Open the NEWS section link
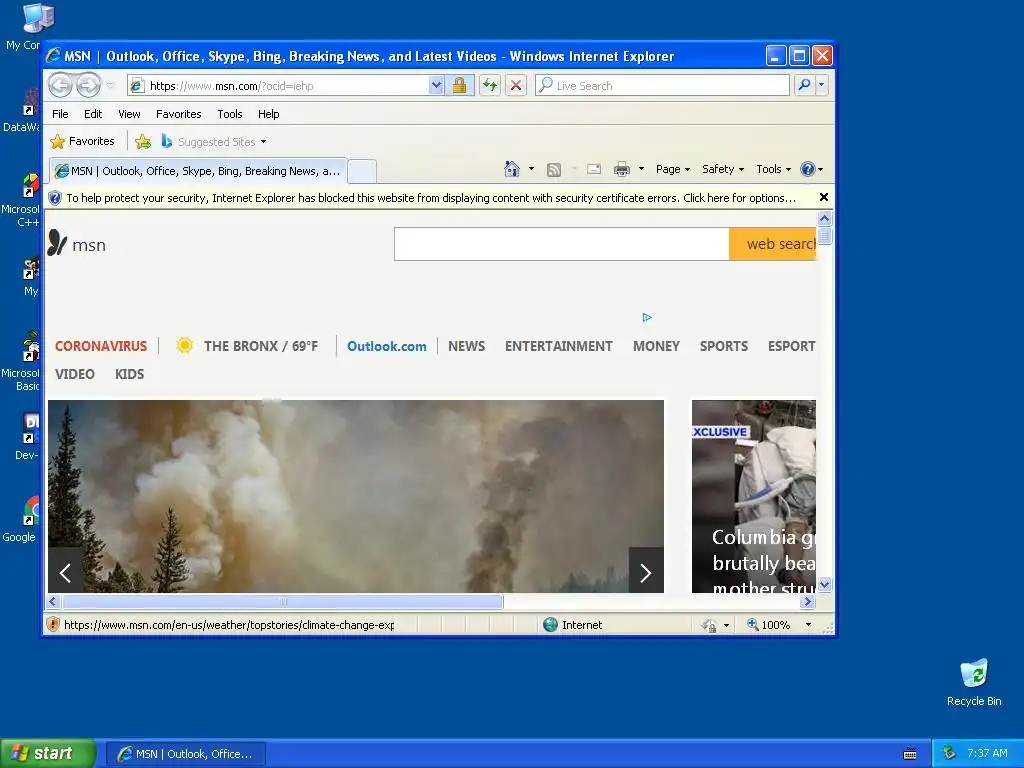Viewport: 1024px width, 768px height. point(466,346)
